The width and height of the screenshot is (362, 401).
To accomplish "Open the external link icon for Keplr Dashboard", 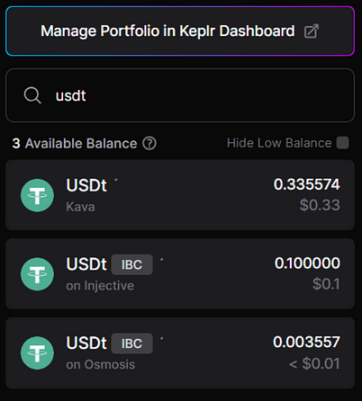I will coord(311,31).
